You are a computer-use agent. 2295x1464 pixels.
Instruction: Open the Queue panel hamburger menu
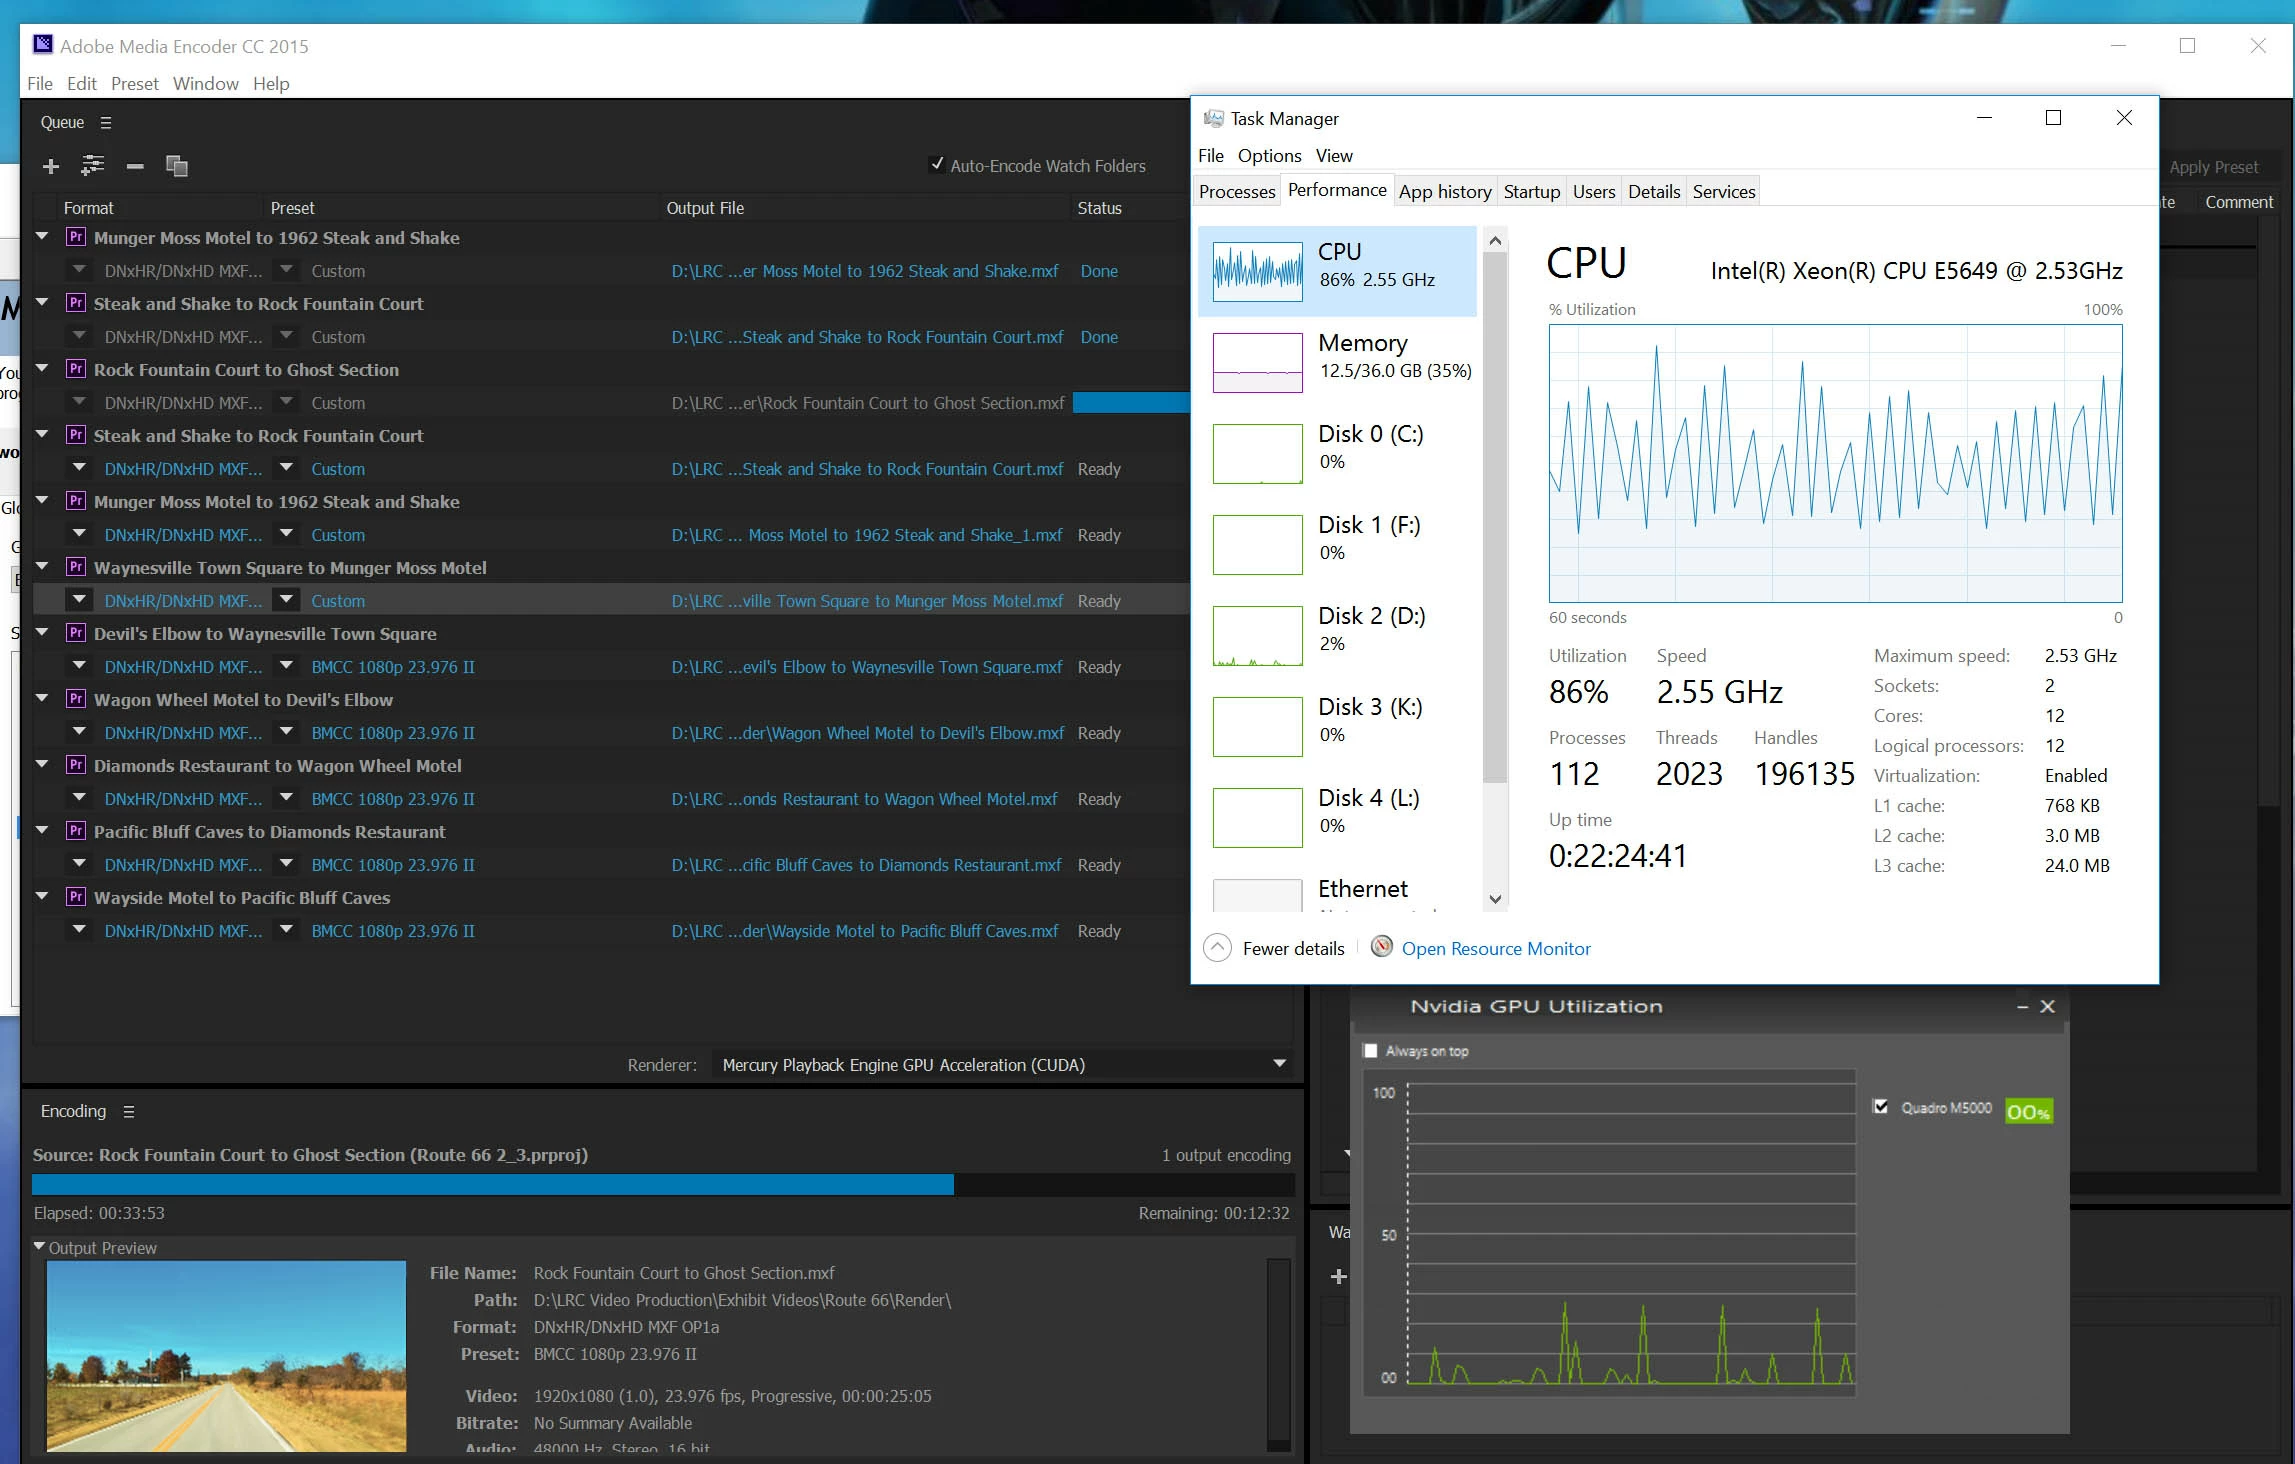pos(106,123)
